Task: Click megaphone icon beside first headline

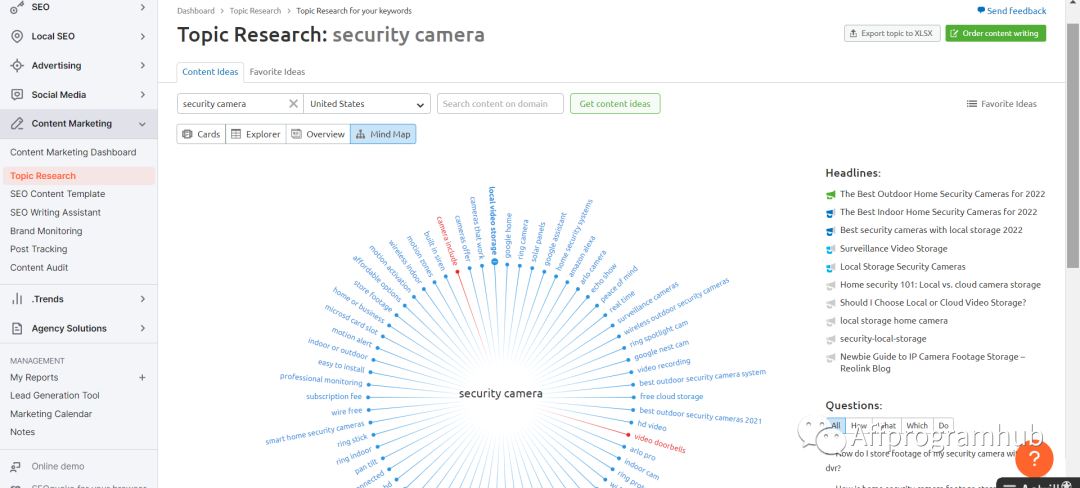Action: coord(831,194)
